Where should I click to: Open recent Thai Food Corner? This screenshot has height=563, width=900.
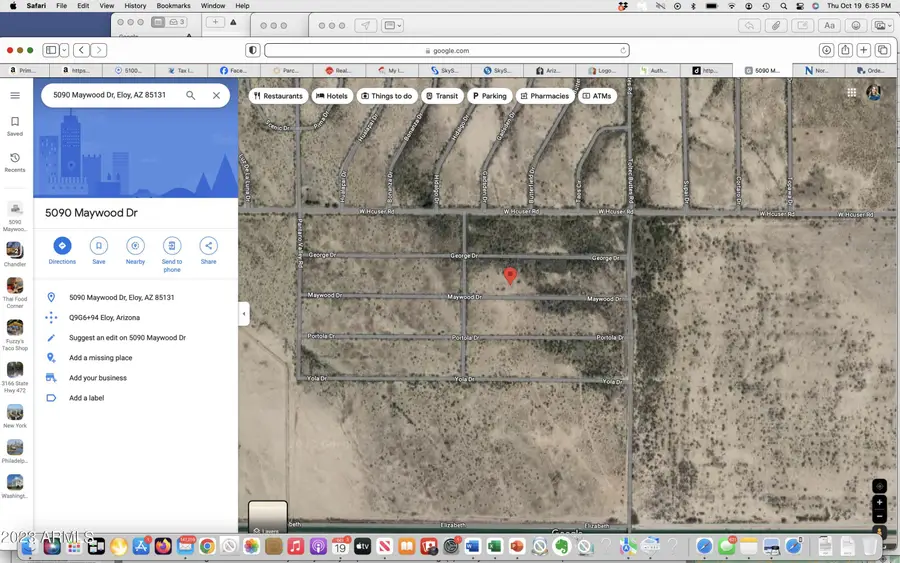(x=15, y=293)
